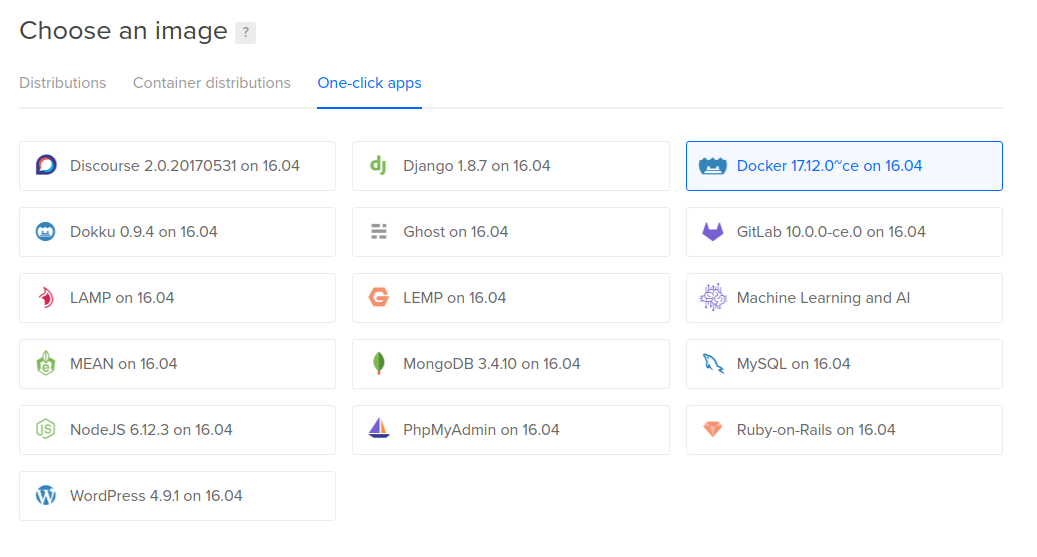Click the GitLab fox icon

pyautogui.click(x=712, y=232)
